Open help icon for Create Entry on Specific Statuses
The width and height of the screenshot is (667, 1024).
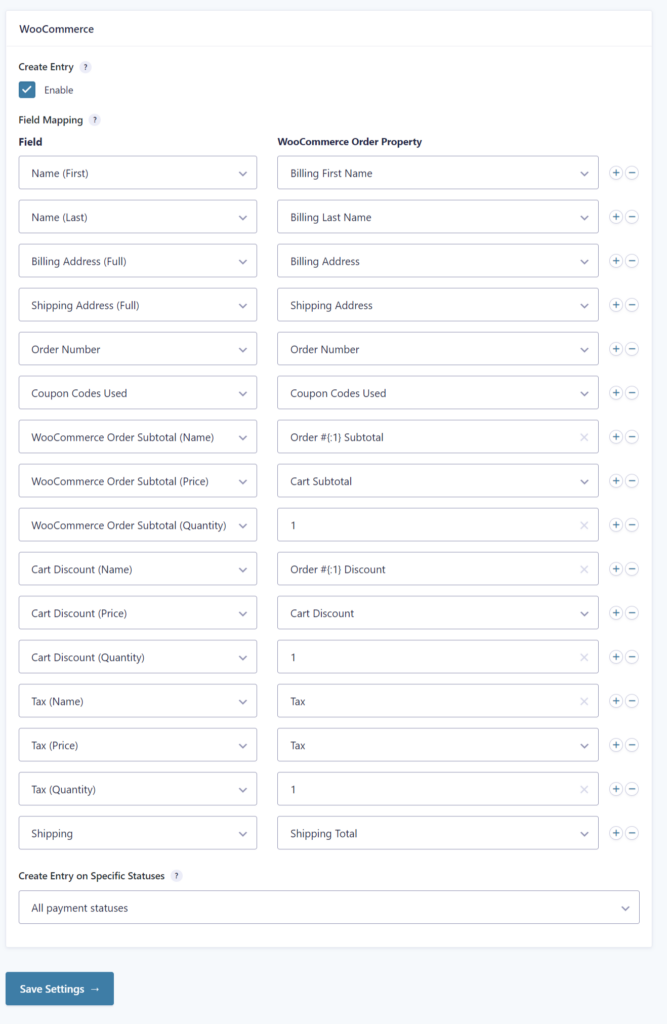(x=176, y=875)
